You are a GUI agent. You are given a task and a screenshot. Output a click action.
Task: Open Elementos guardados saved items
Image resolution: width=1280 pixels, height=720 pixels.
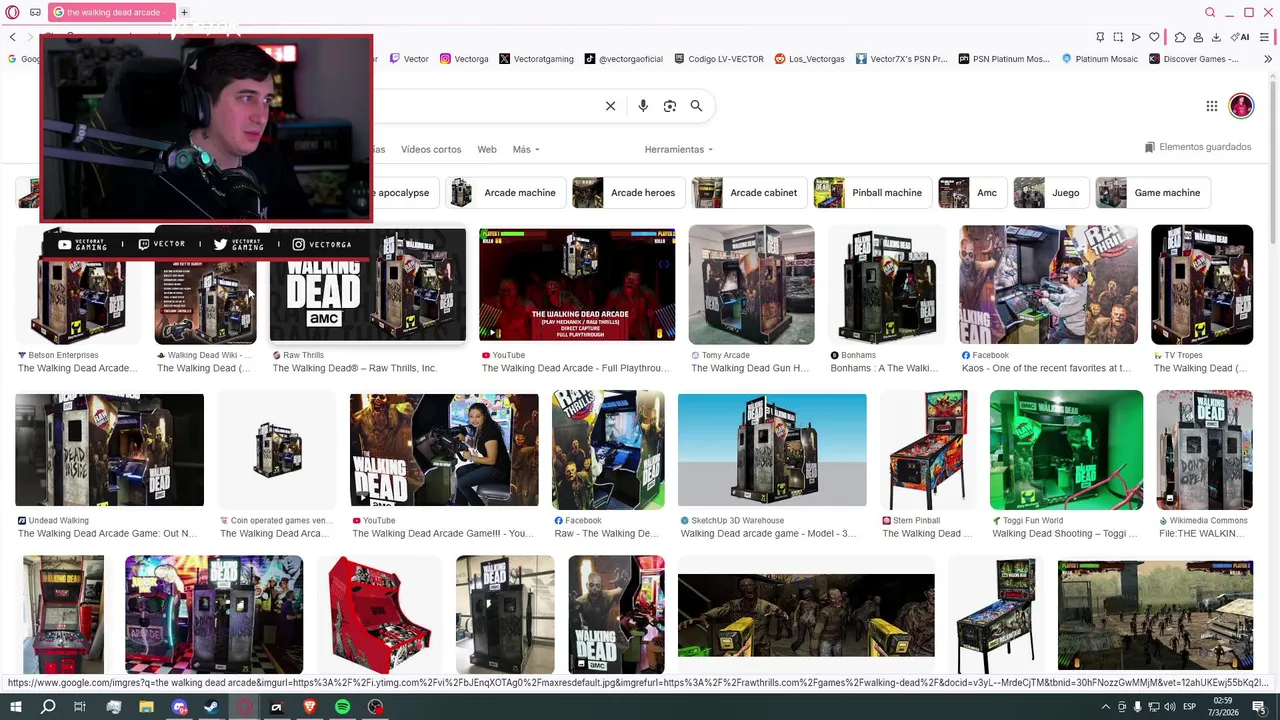pos(1198,147)
